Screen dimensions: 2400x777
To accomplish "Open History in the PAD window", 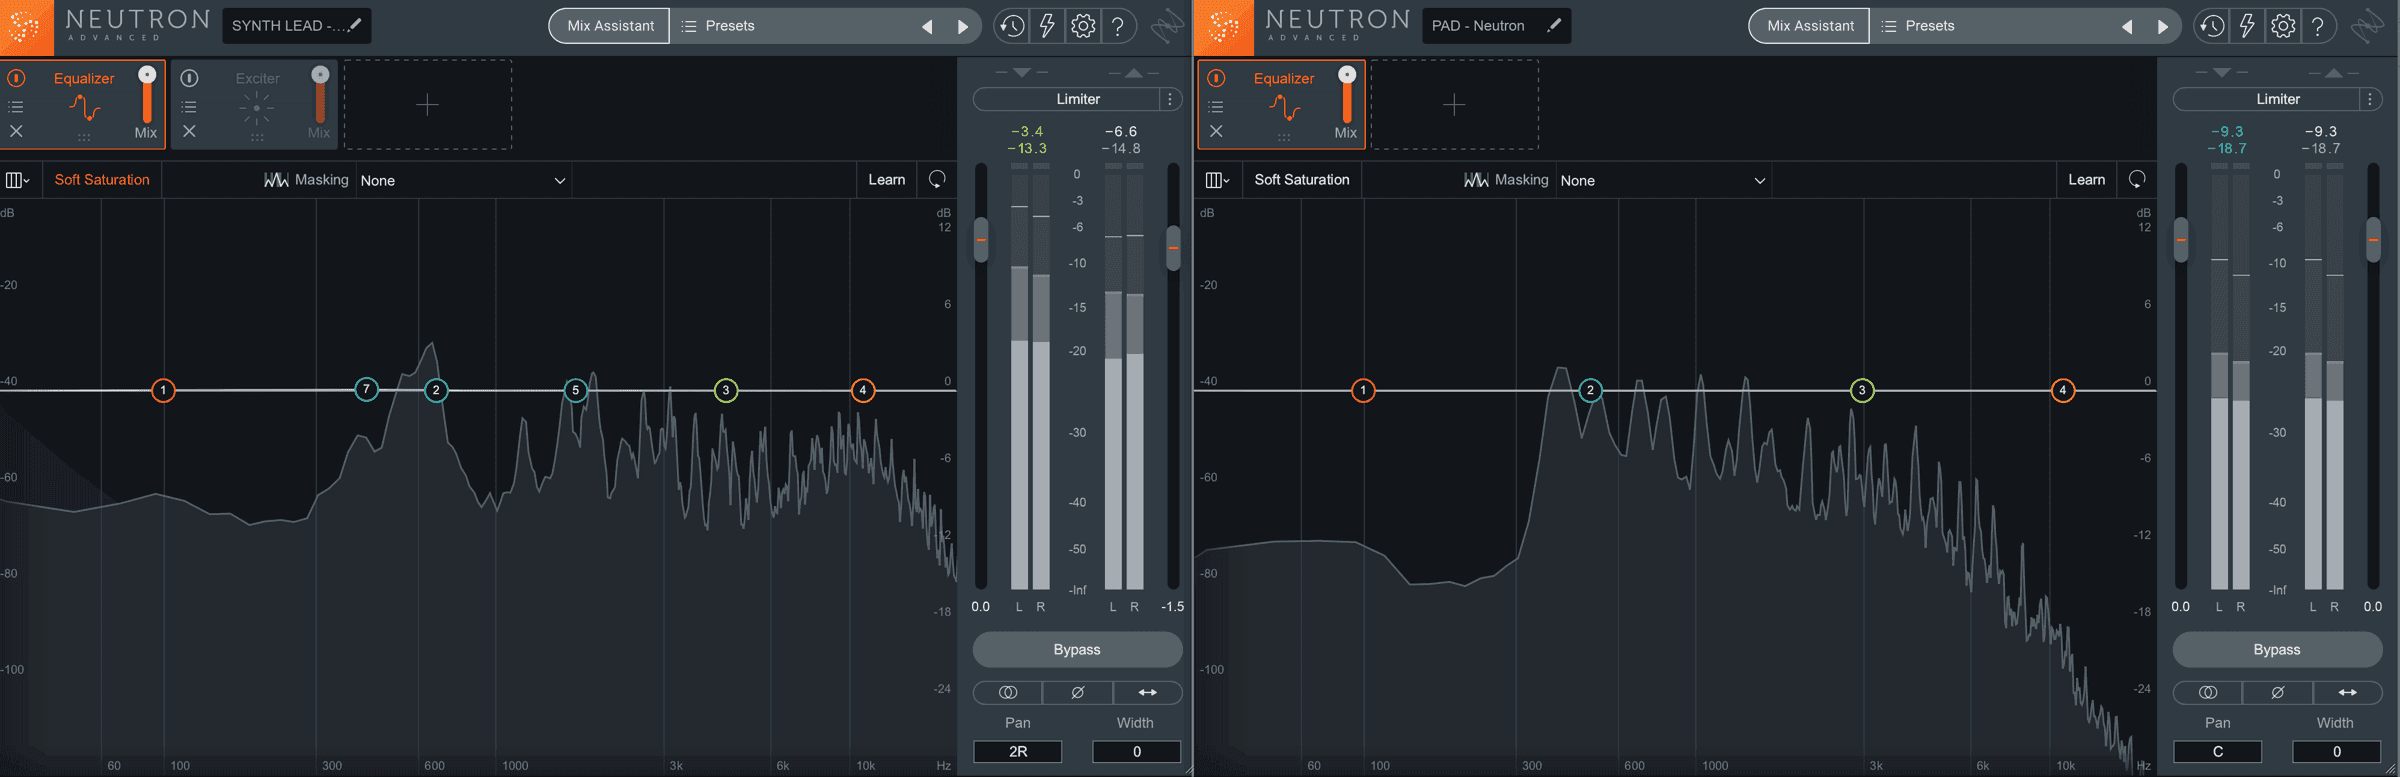I will pos(2211,26).
